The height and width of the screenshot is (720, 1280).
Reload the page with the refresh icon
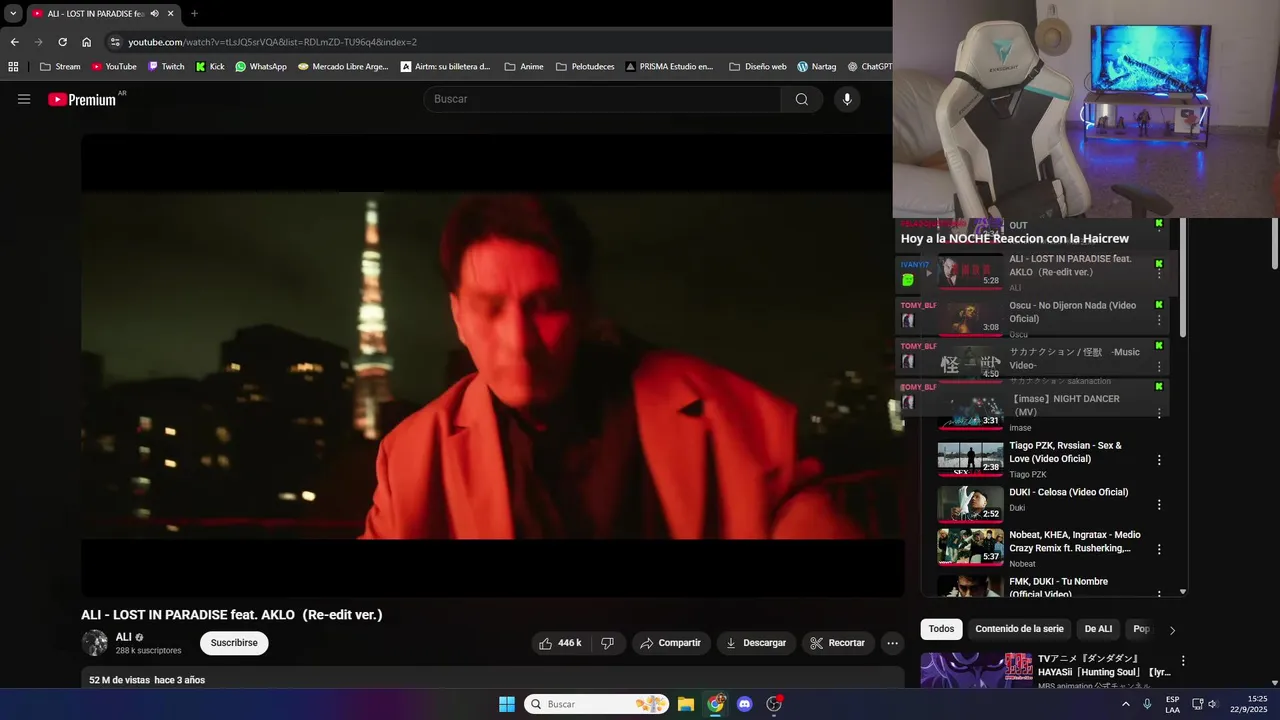pos(62,42)
